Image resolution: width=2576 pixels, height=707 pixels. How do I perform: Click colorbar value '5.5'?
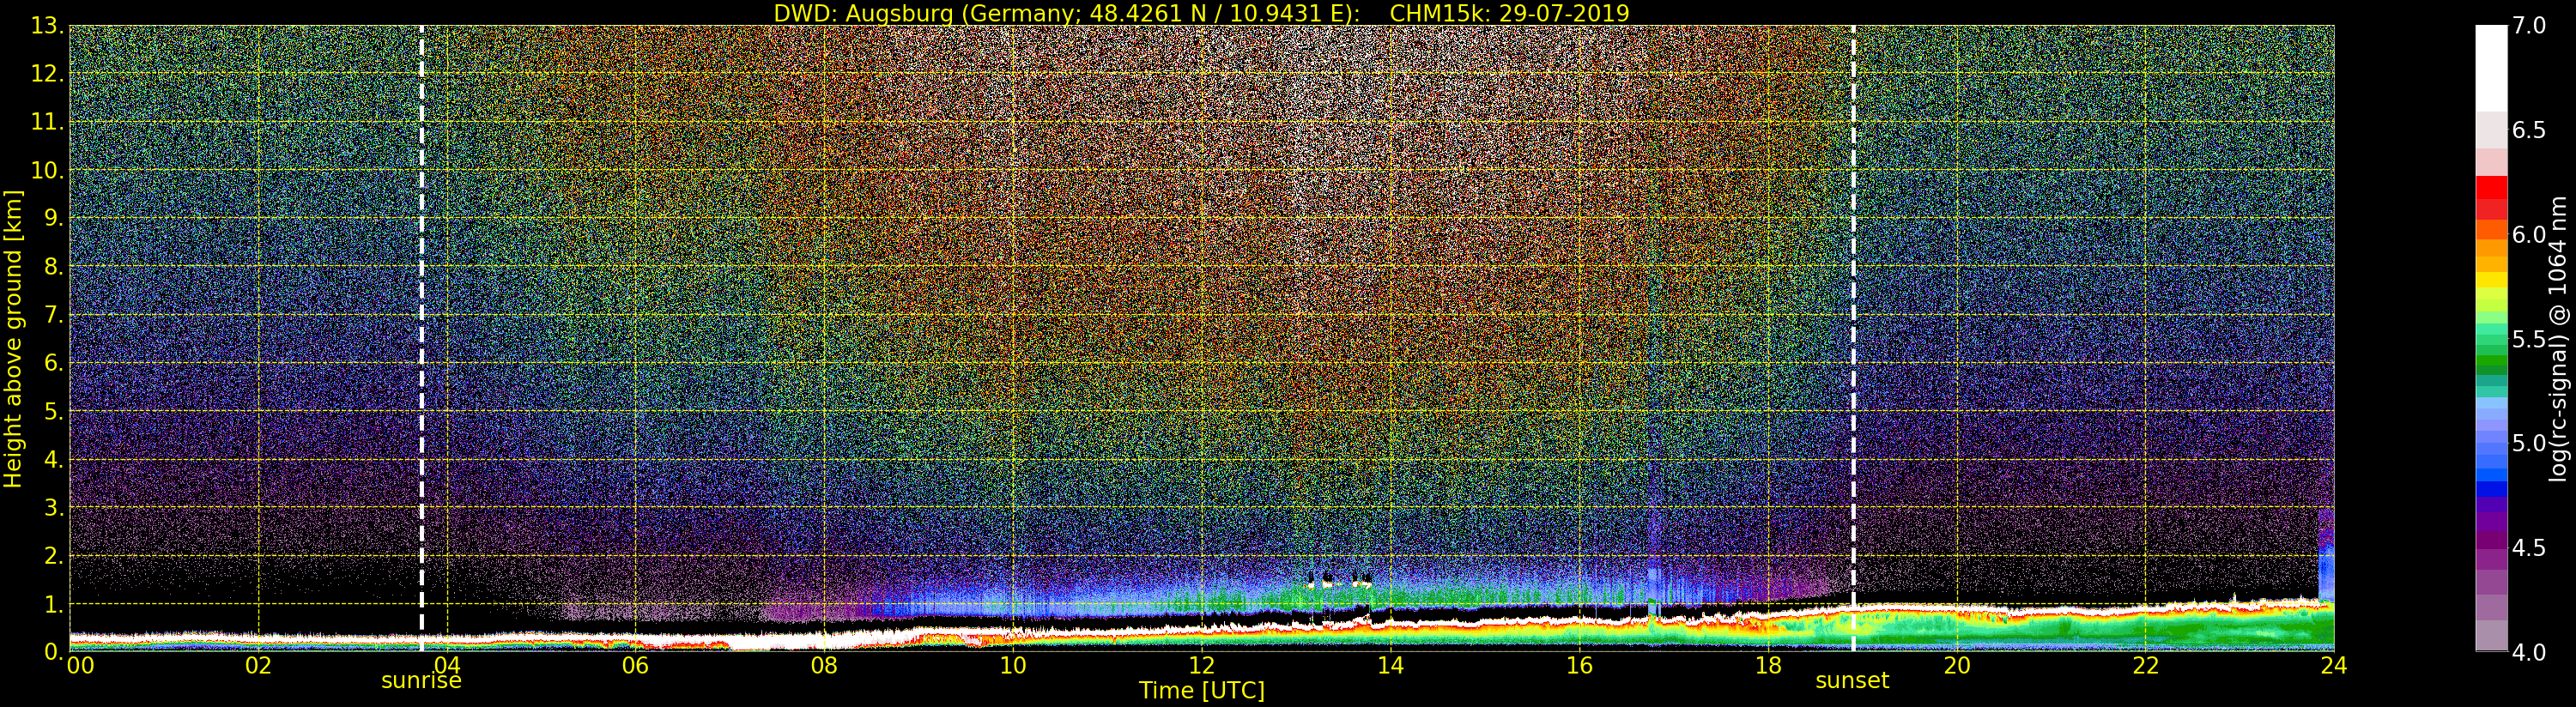click(2529, 339)
